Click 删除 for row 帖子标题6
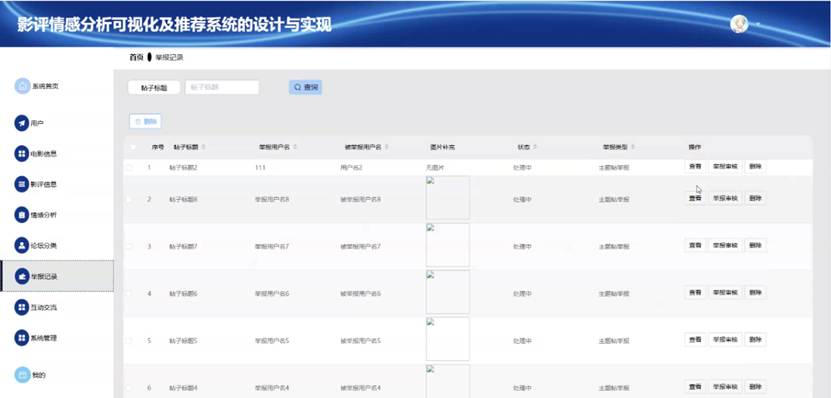This screenshot has width=831, height=398. click(755, 293)
